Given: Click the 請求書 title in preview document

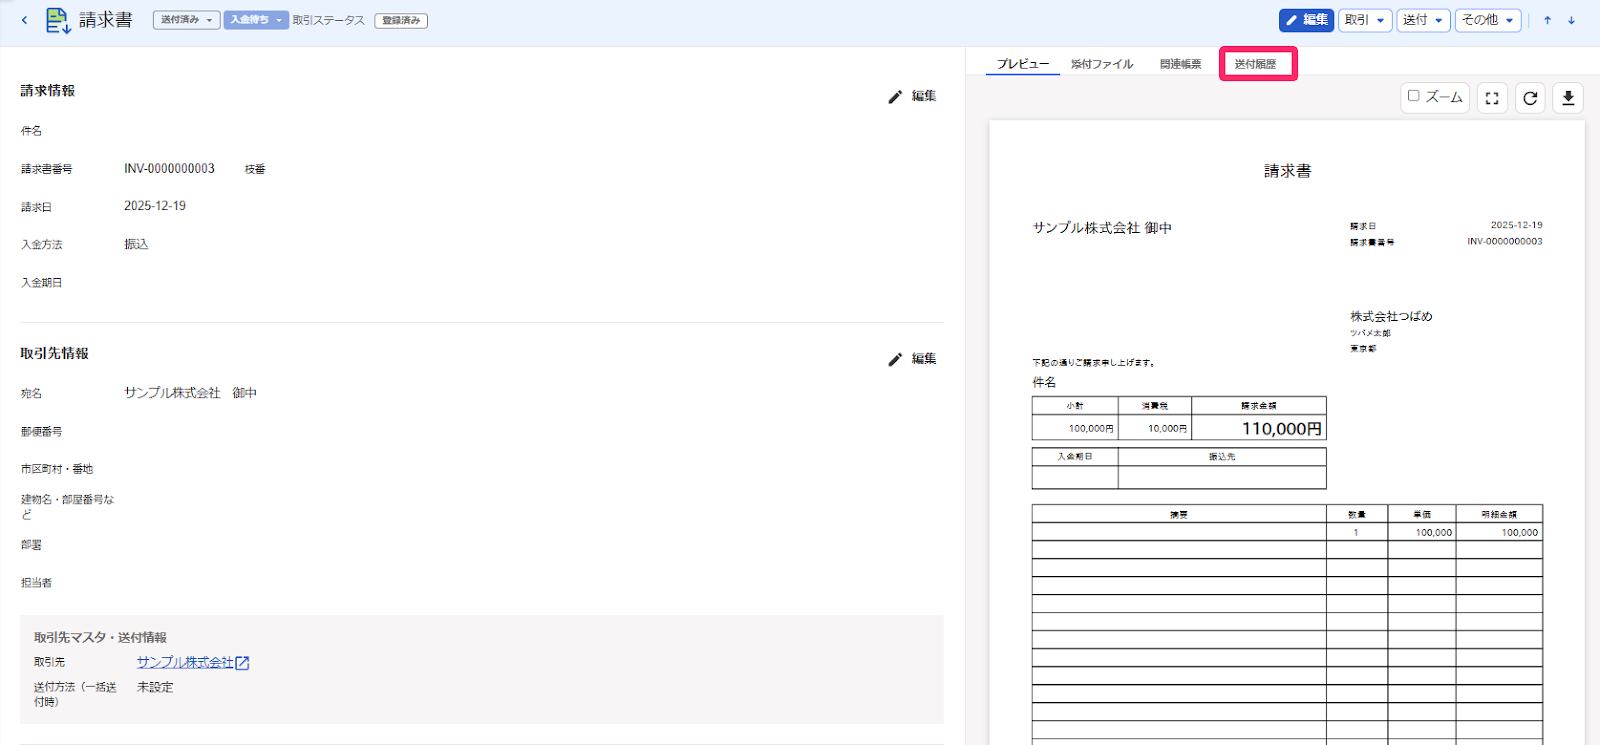Looking at the screenshot, I should tap(1288, 171).
